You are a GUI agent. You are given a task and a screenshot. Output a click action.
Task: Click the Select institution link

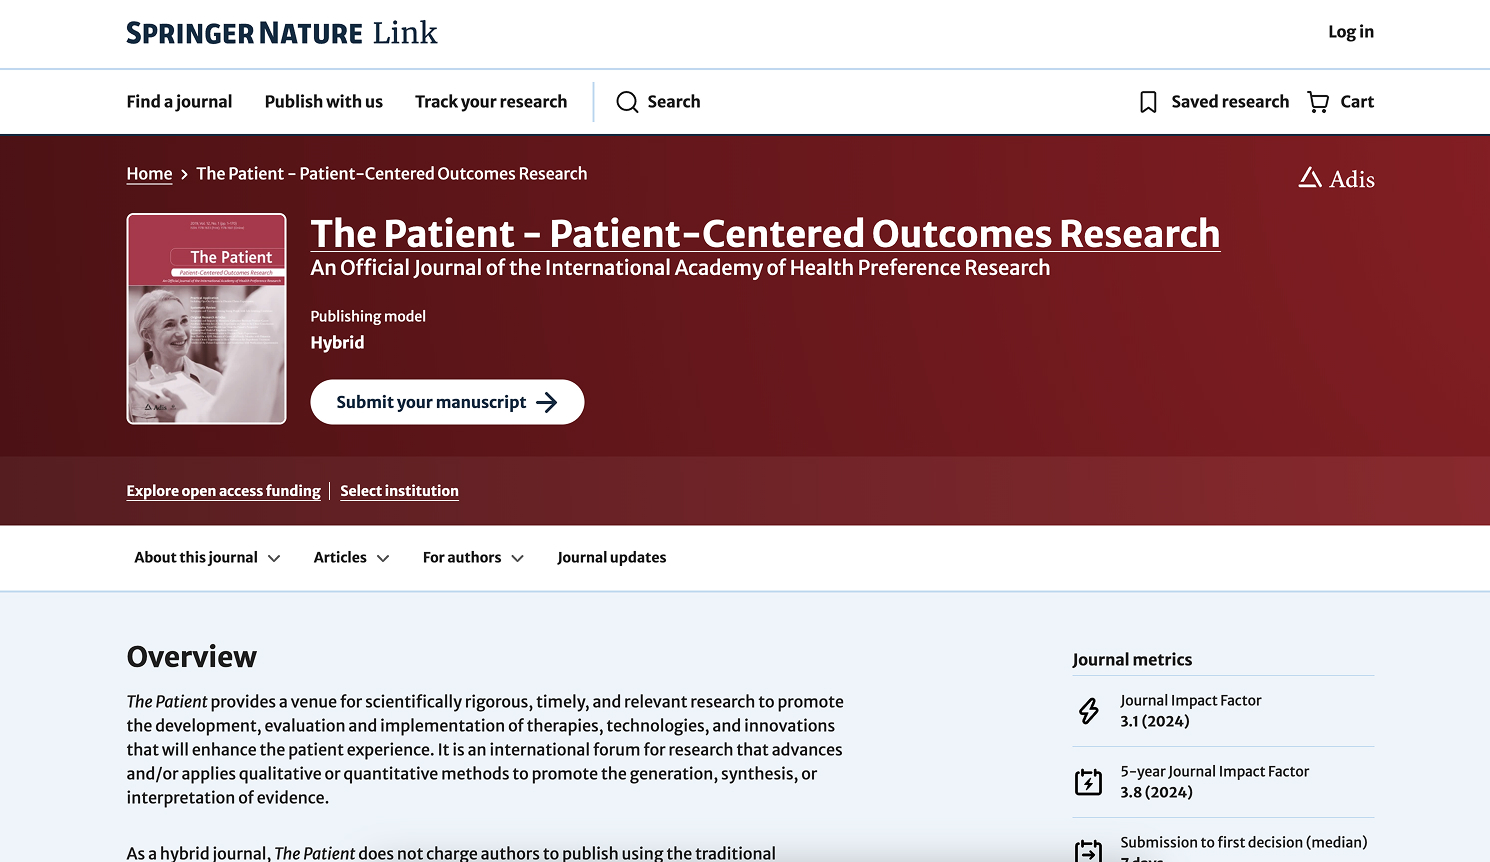[x=399, y=491]
